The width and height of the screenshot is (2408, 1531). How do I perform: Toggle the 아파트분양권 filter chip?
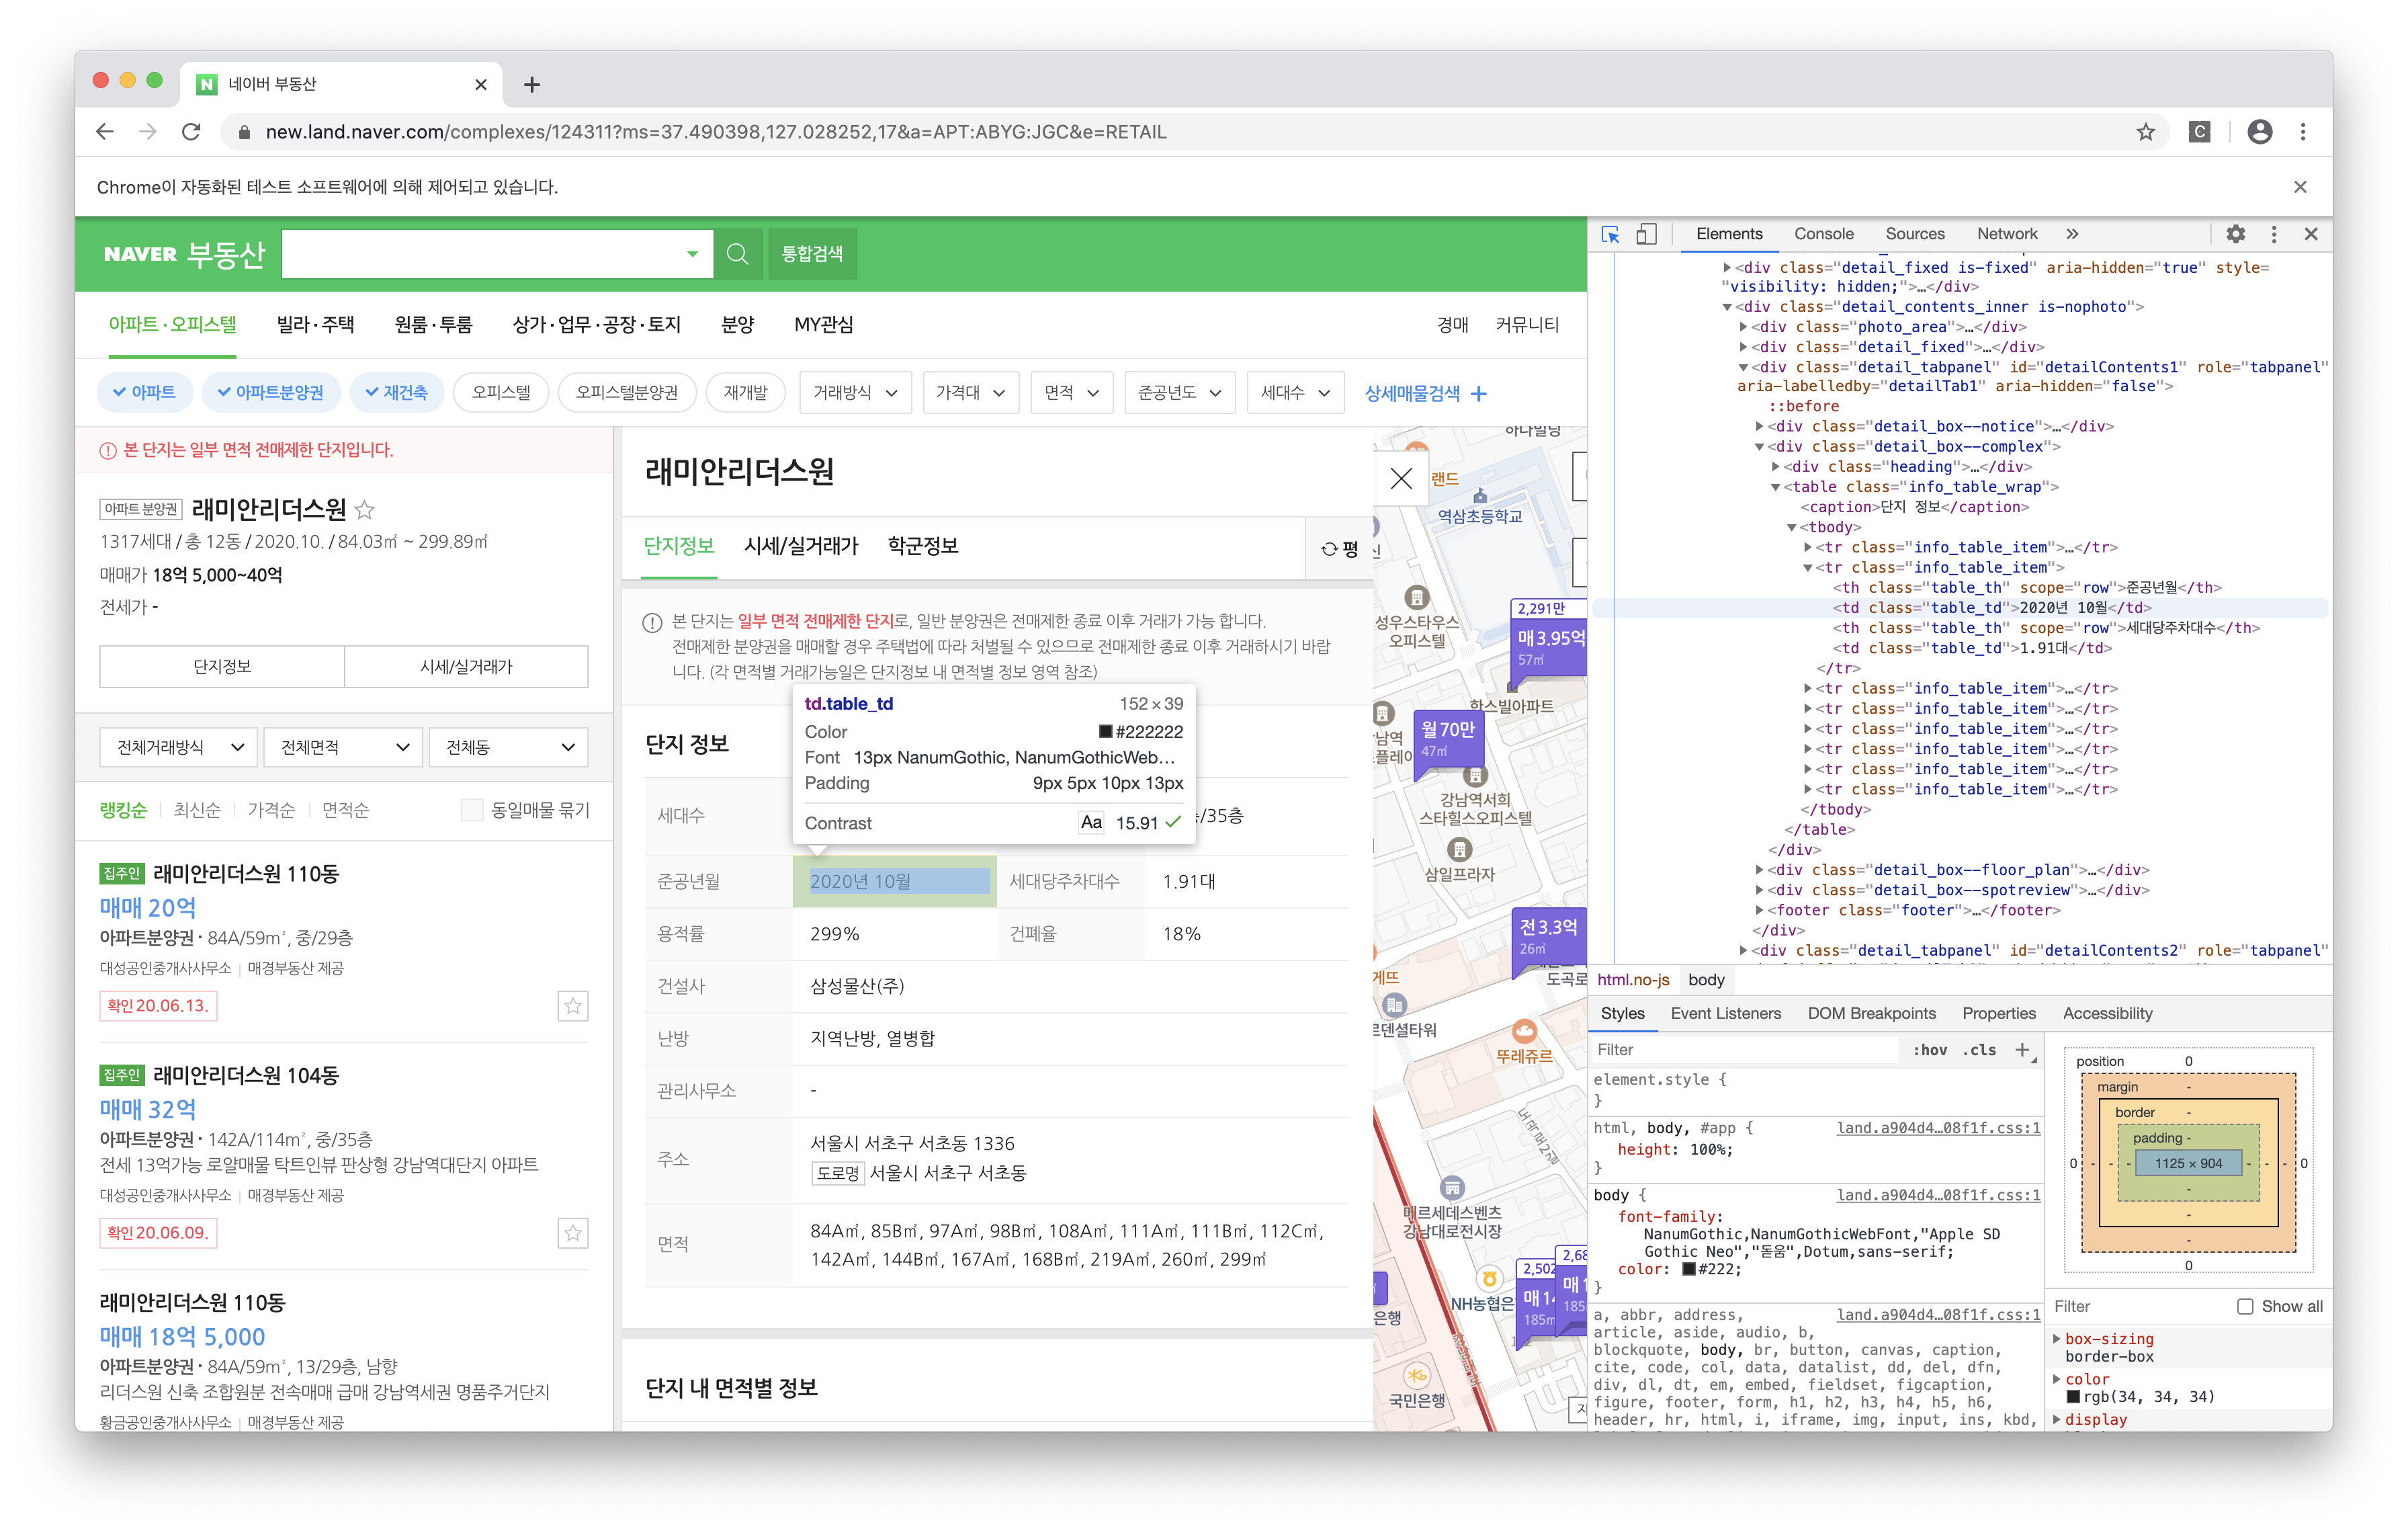pos(270,393)
